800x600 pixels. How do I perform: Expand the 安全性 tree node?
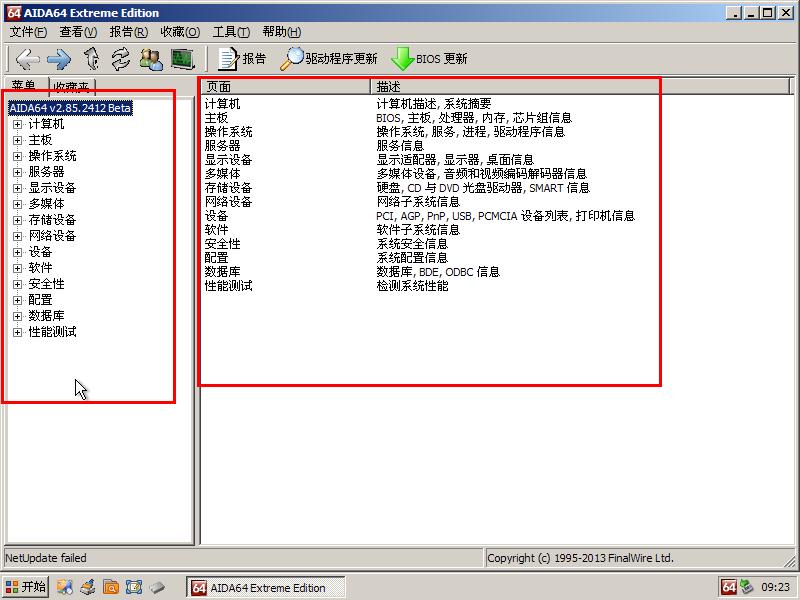[17, 284]
